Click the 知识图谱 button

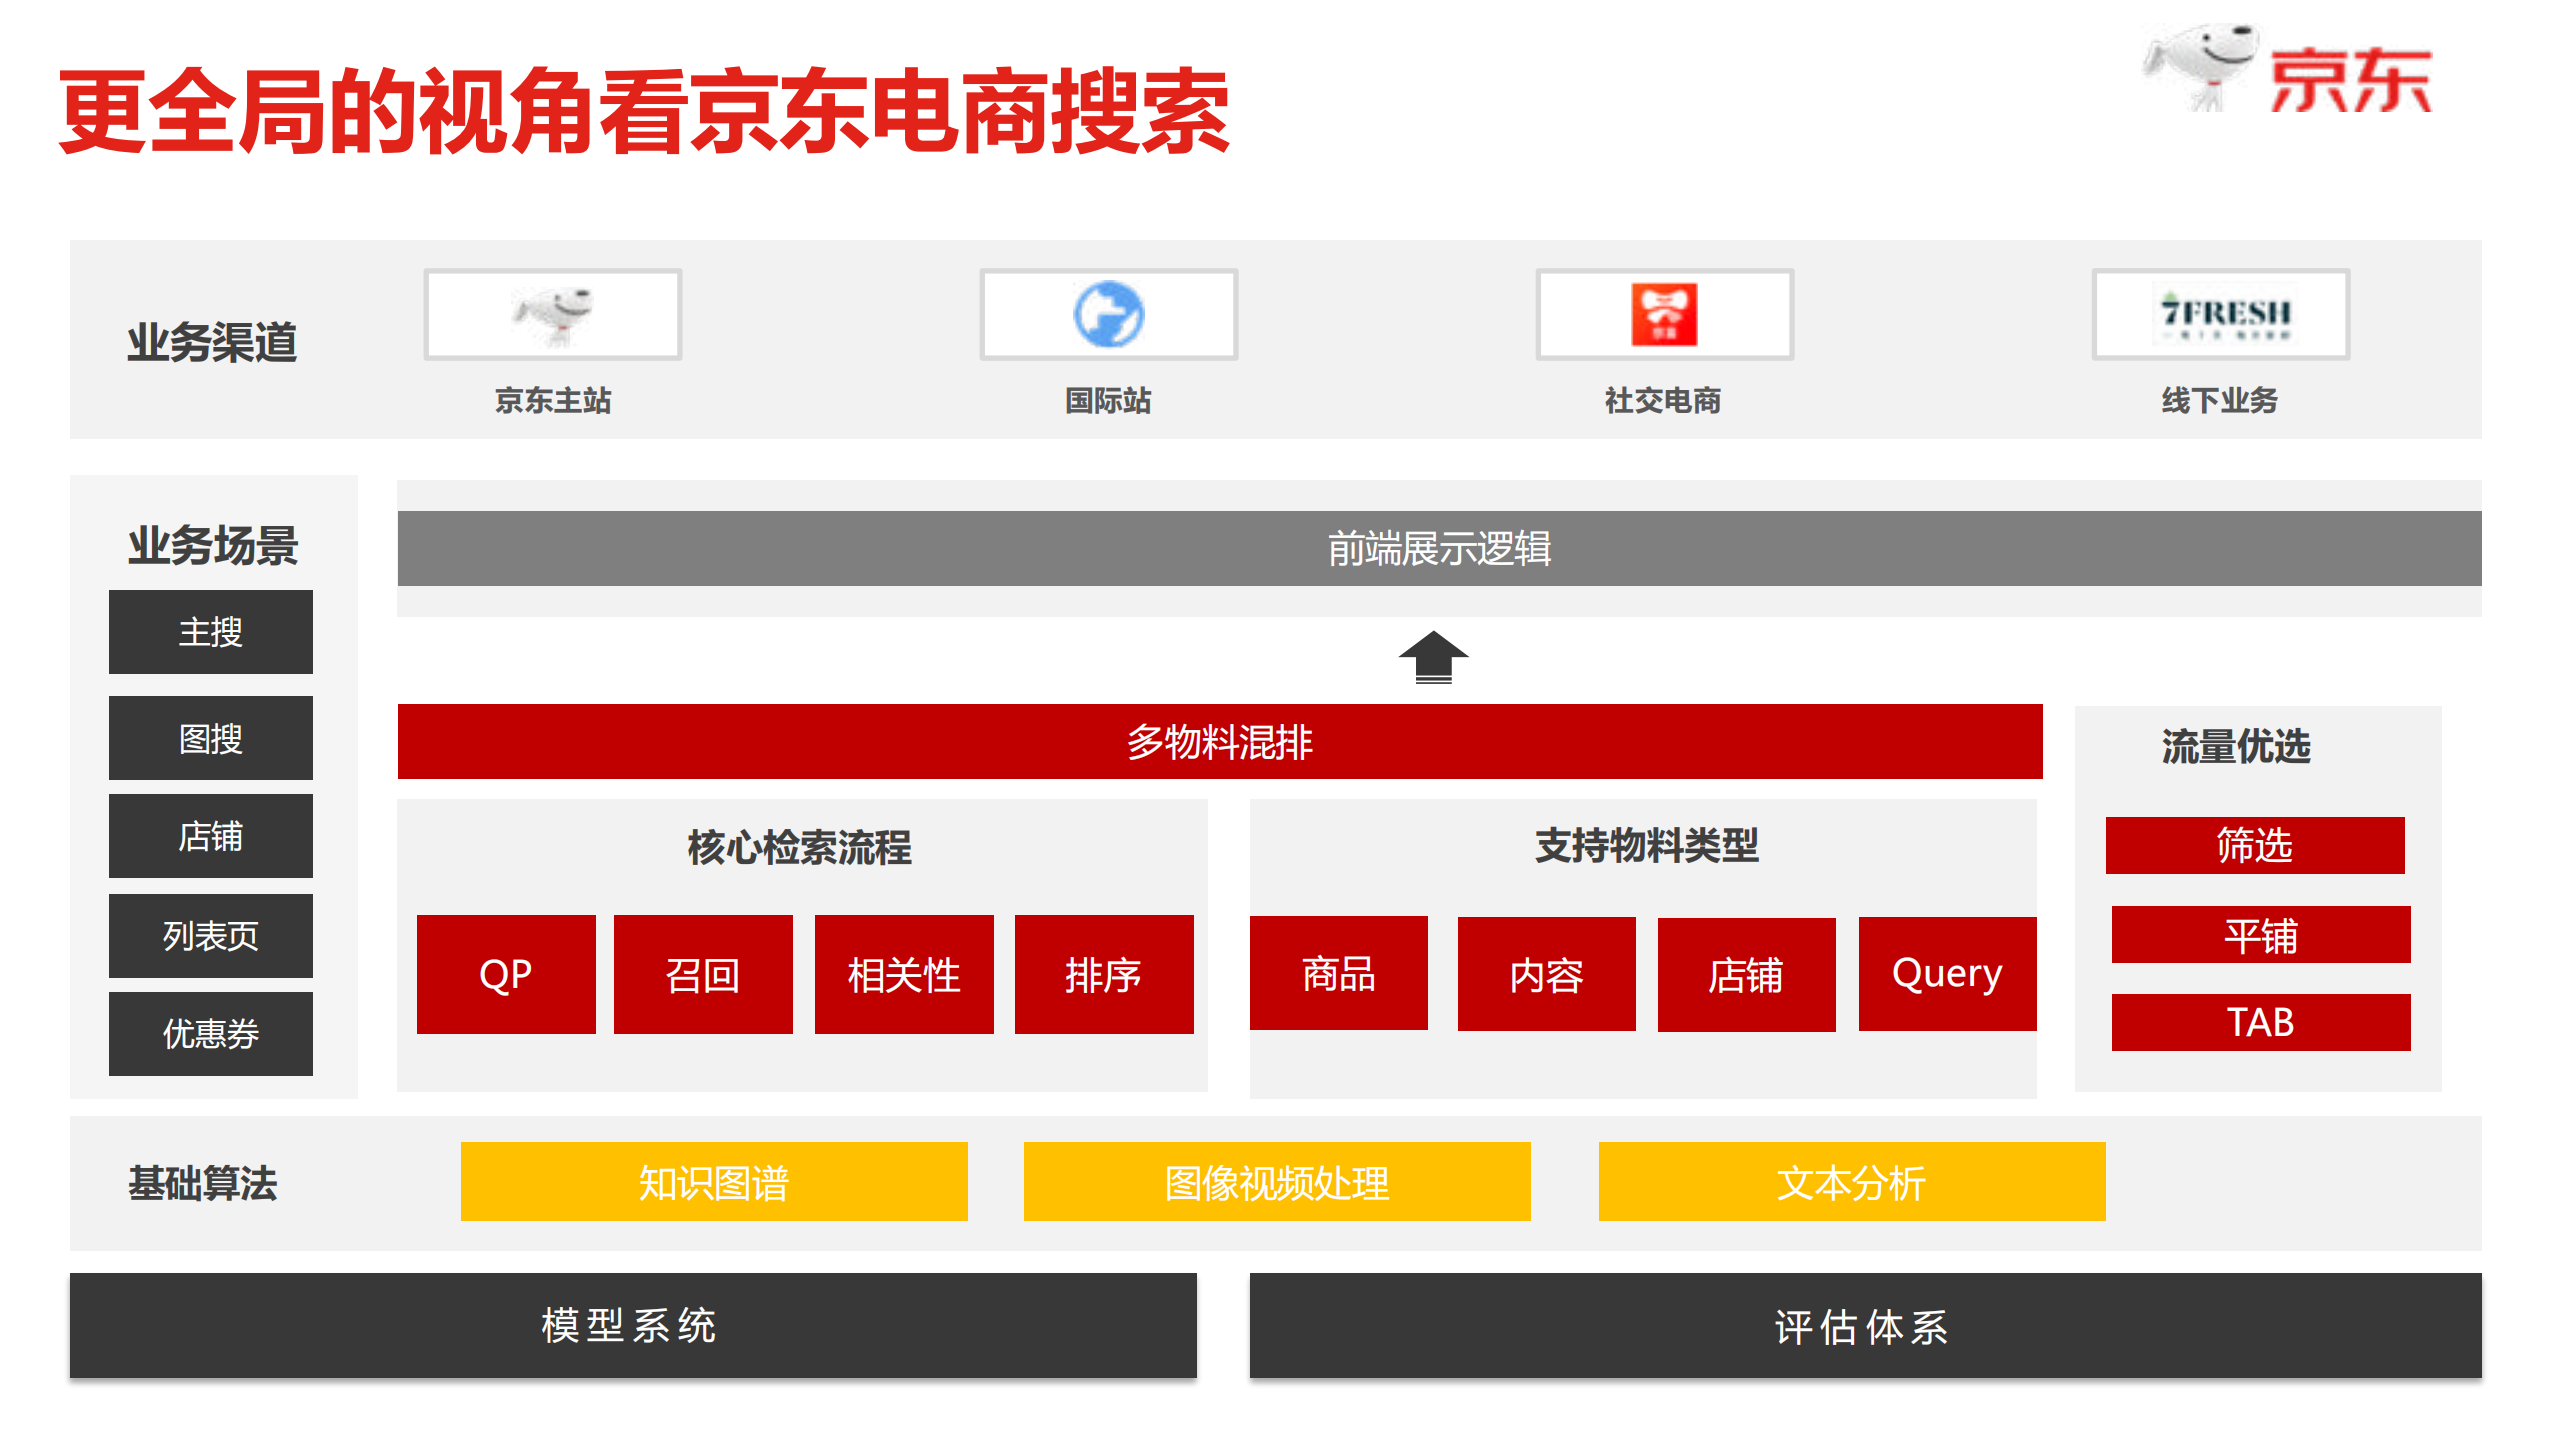(x=712, y=1181)
